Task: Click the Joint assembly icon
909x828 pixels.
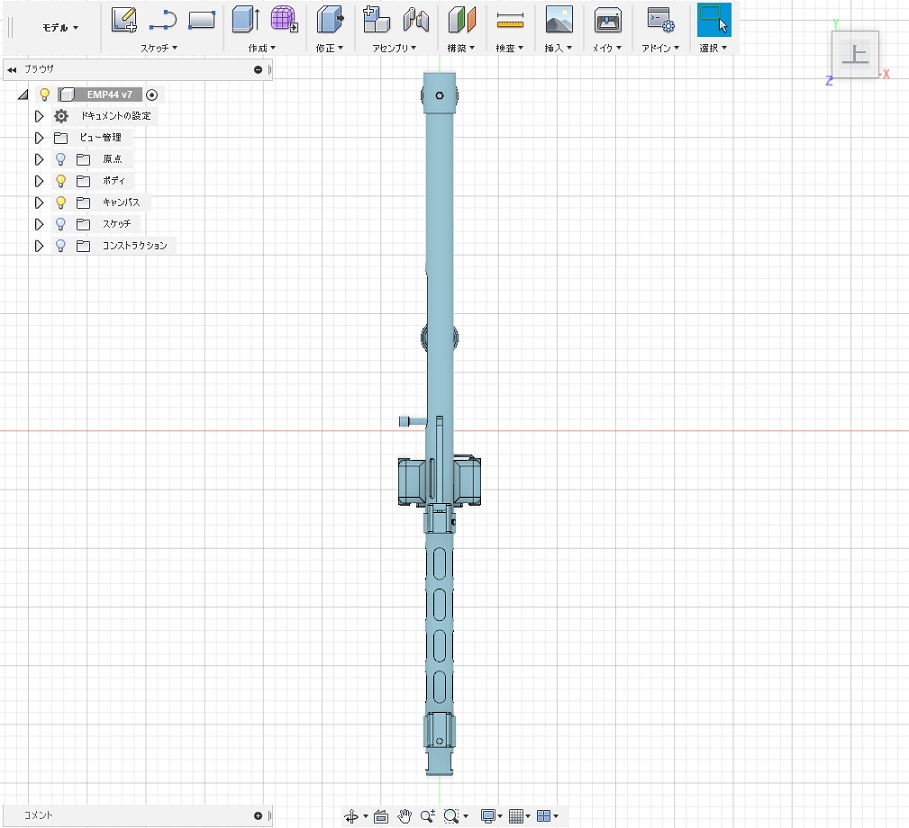Action: pyautogui.click(x=415, y=19)
